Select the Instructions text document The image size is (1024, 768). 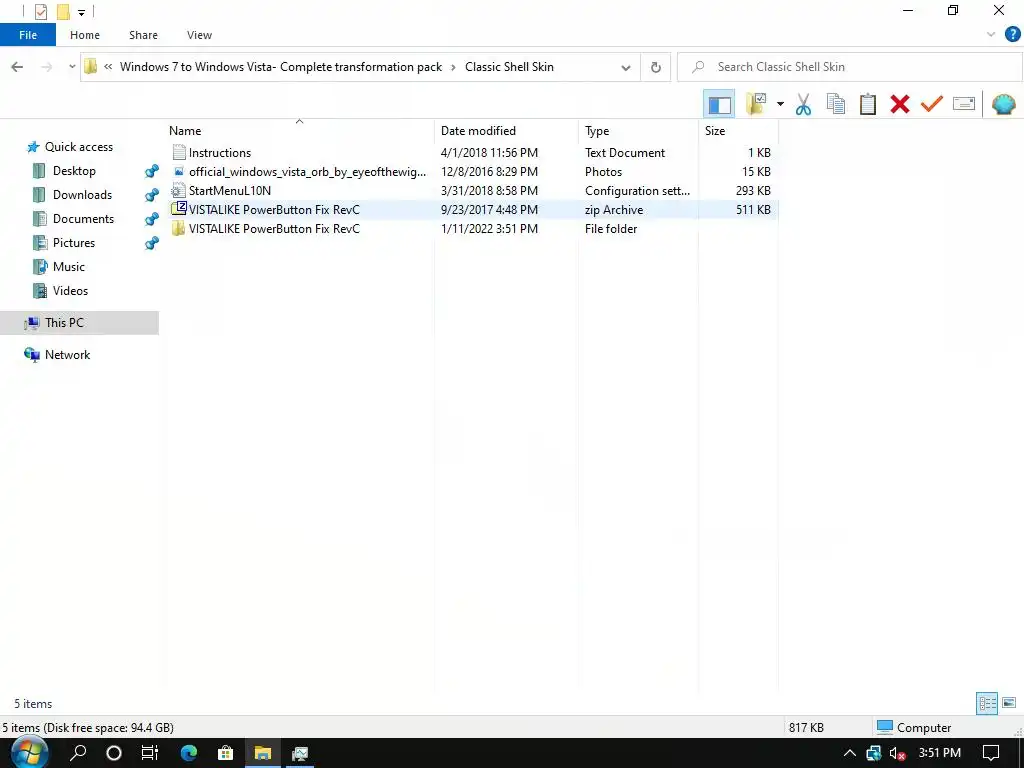point(472,153)
